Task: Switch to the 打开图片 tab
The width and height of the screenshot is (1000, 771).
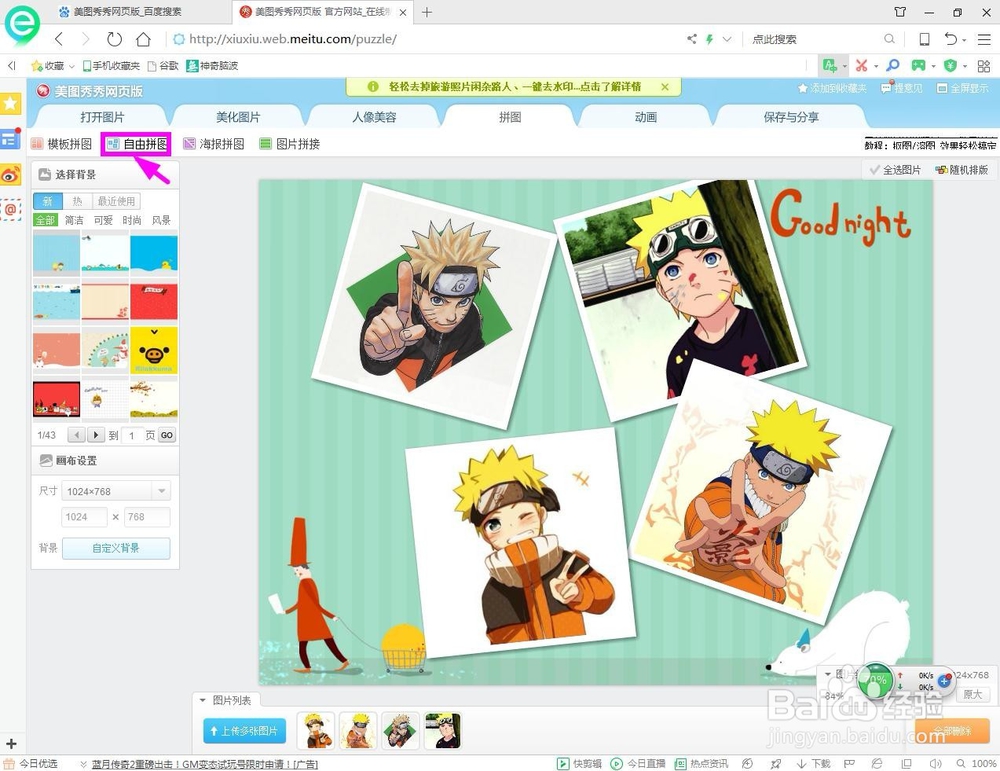Action: pyautogui.click(x=102, y=117)
